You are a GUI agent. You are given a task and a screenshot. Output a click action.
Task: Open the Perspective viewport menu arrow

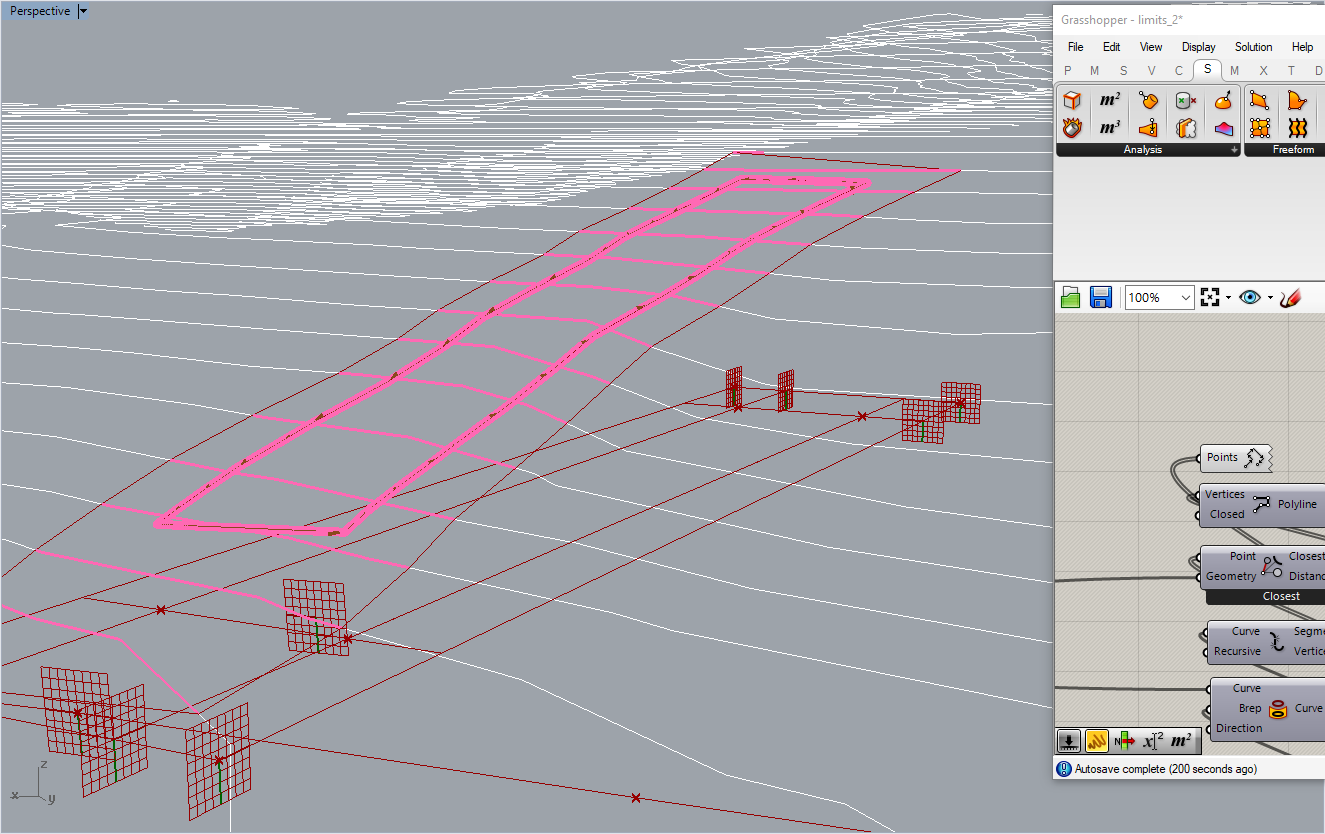tap(83, 11)
